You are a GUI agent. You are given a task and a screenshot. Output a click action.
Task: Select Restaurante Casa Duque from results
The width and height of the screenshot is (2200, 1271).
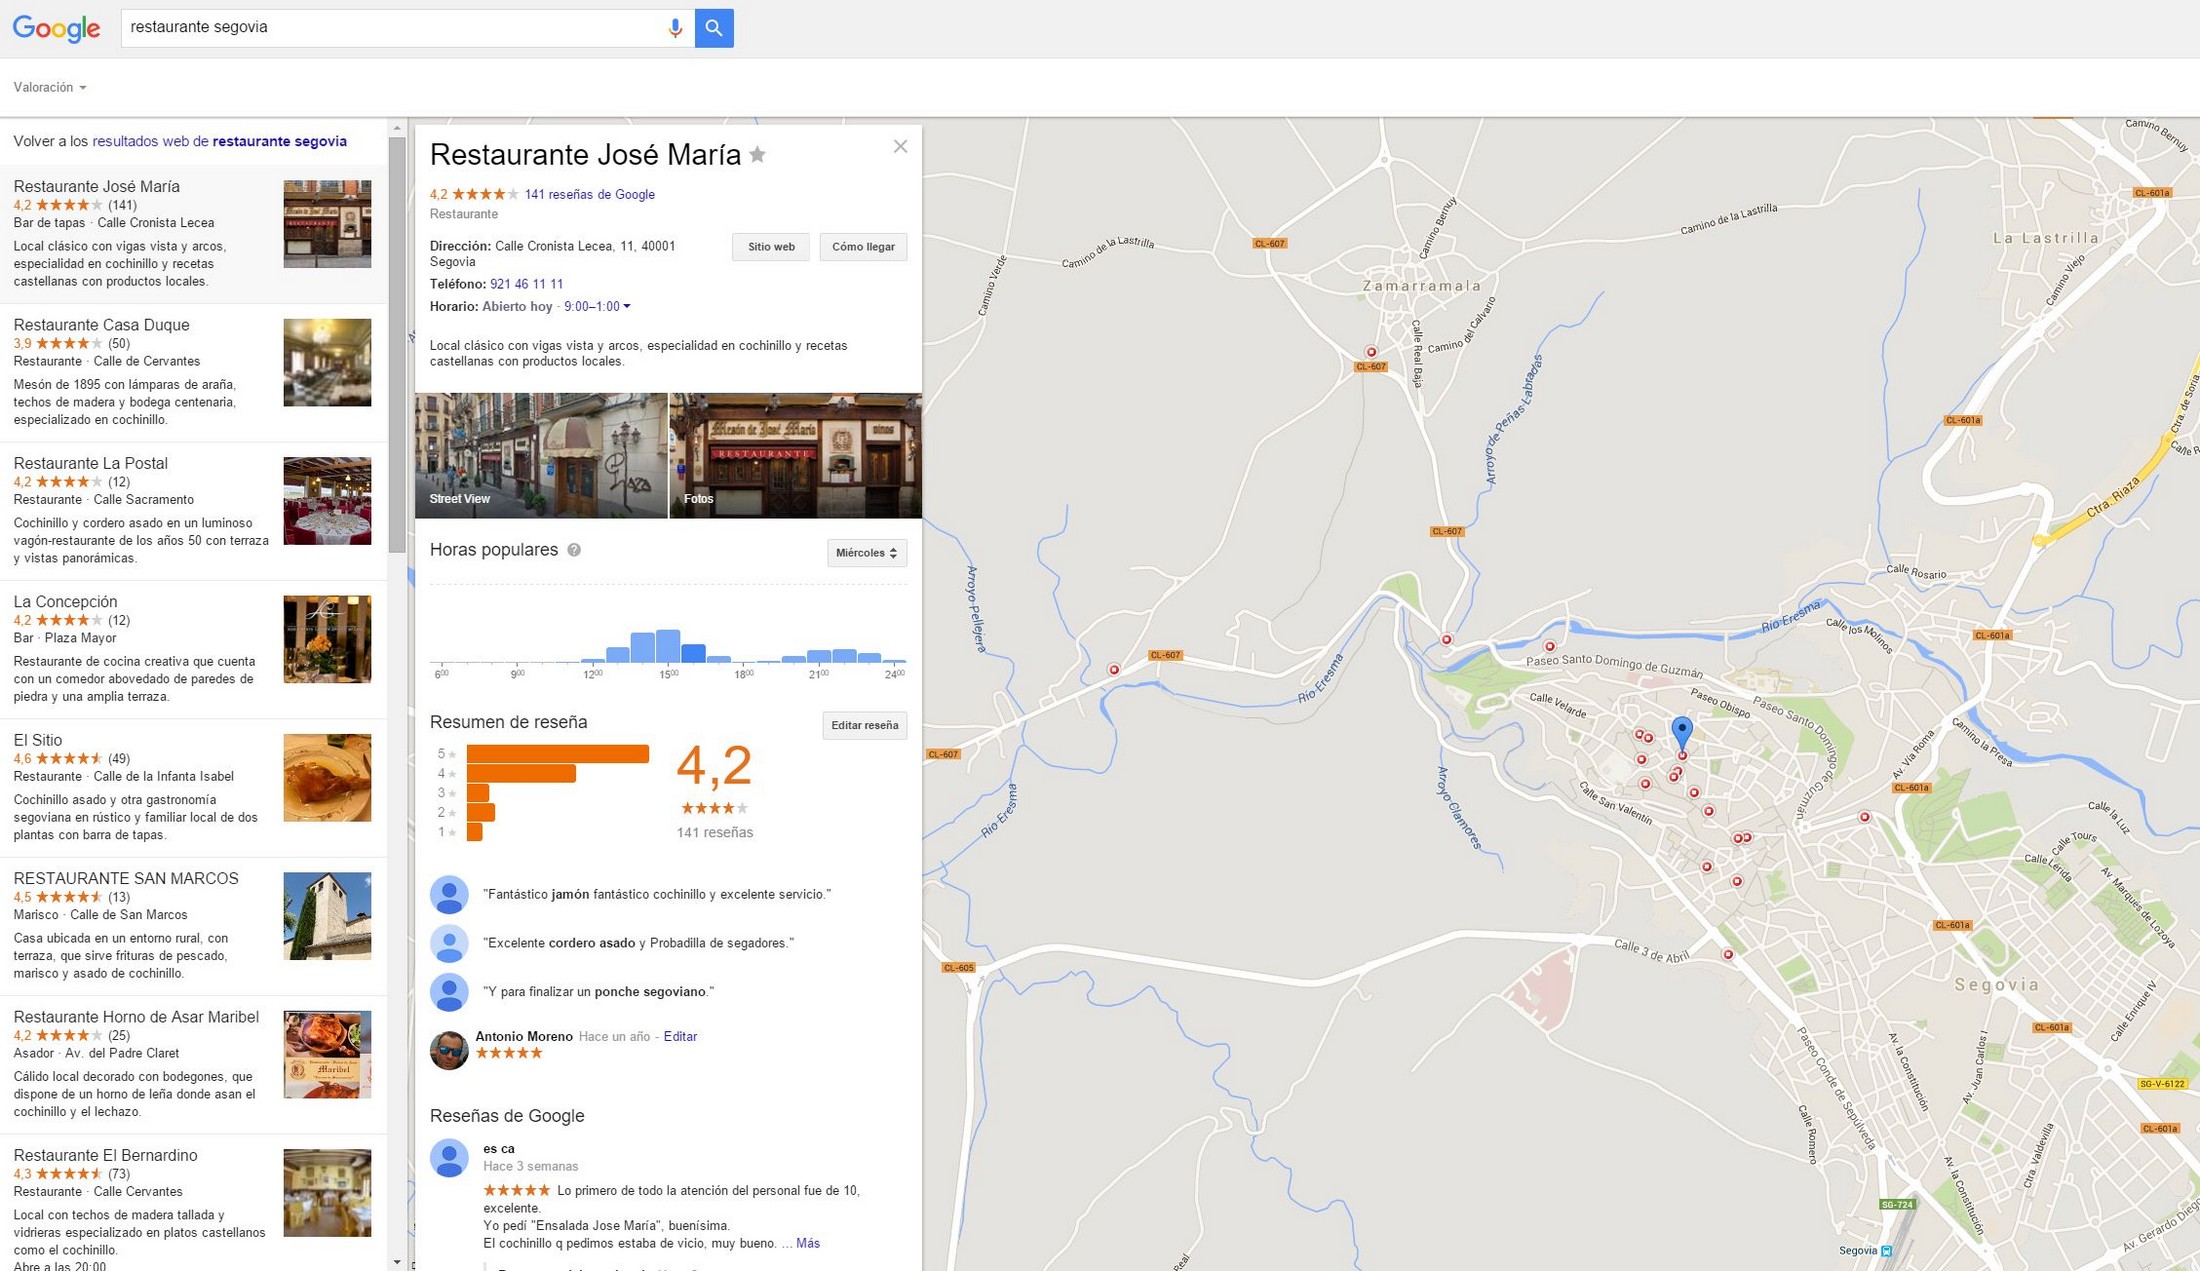pos(101,325)
